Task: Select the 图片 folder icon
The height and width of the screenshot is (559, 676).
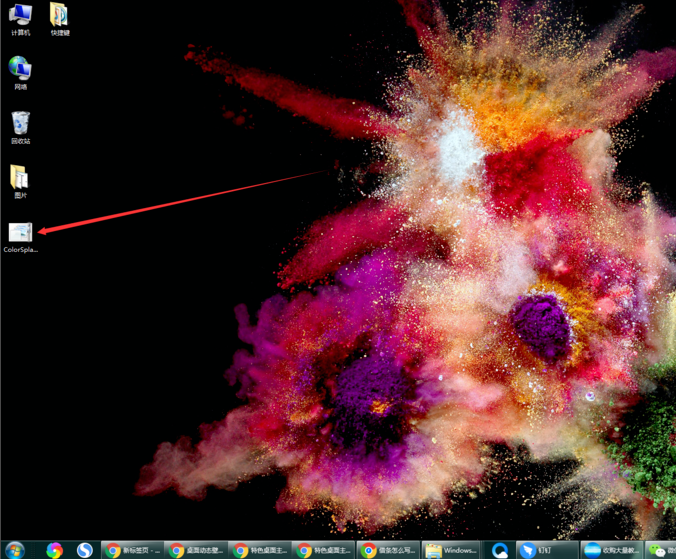Action: tap(20, 178)
